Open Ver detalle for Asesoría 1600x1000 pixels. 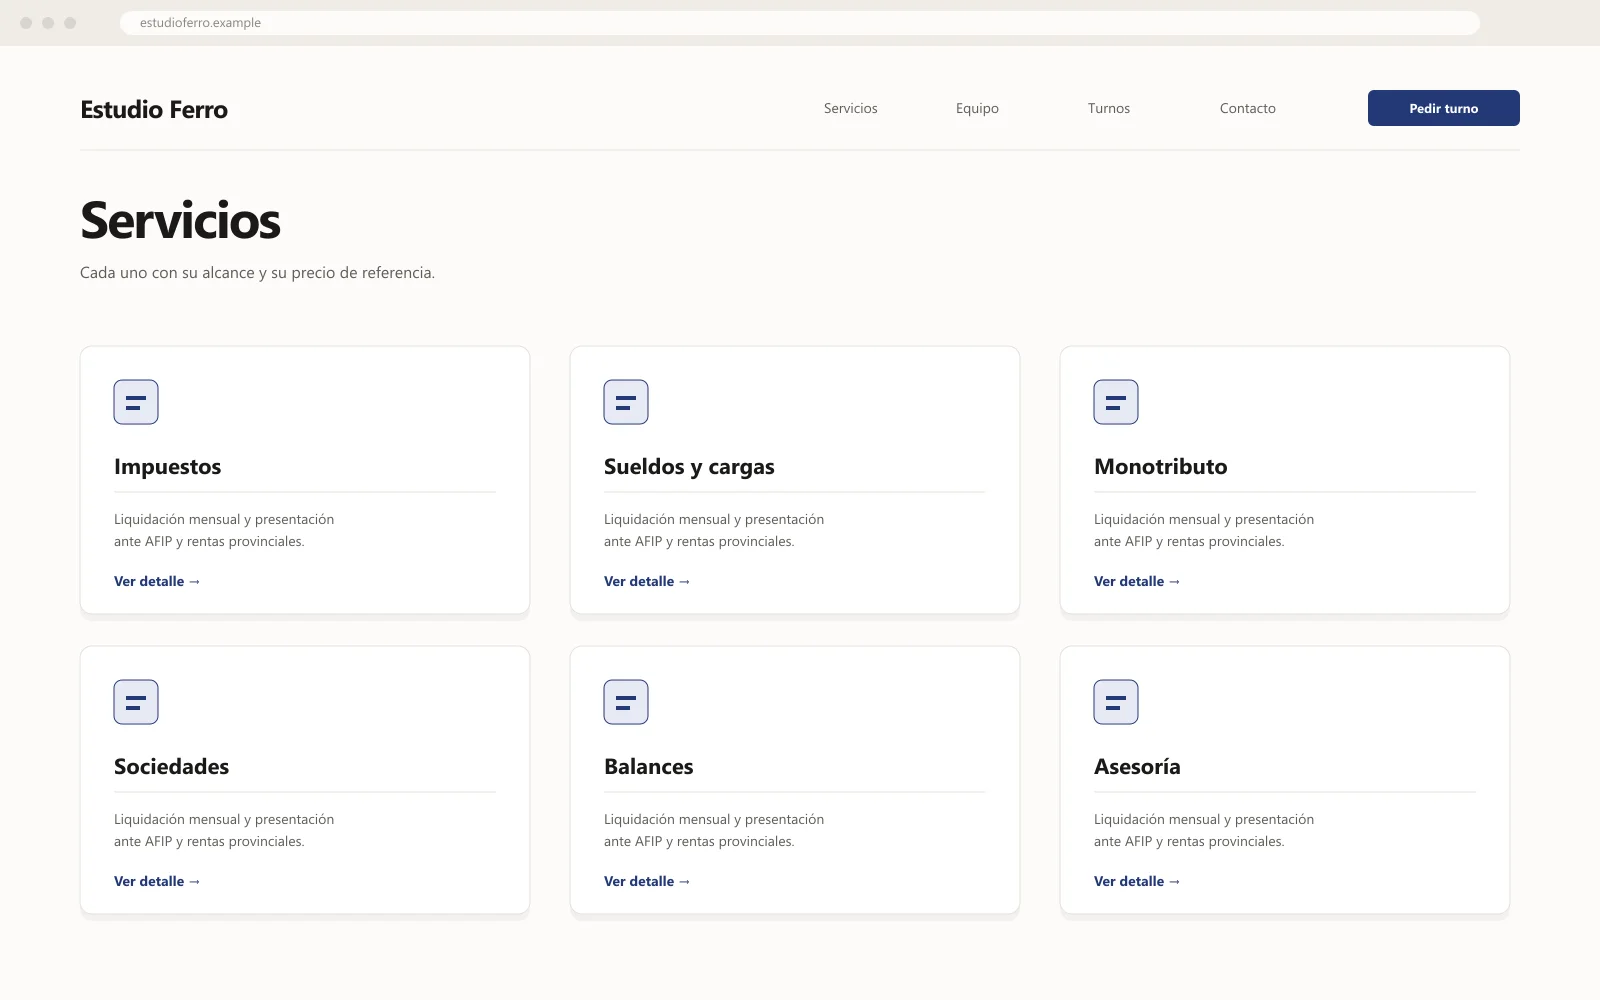pos(1137,881)
